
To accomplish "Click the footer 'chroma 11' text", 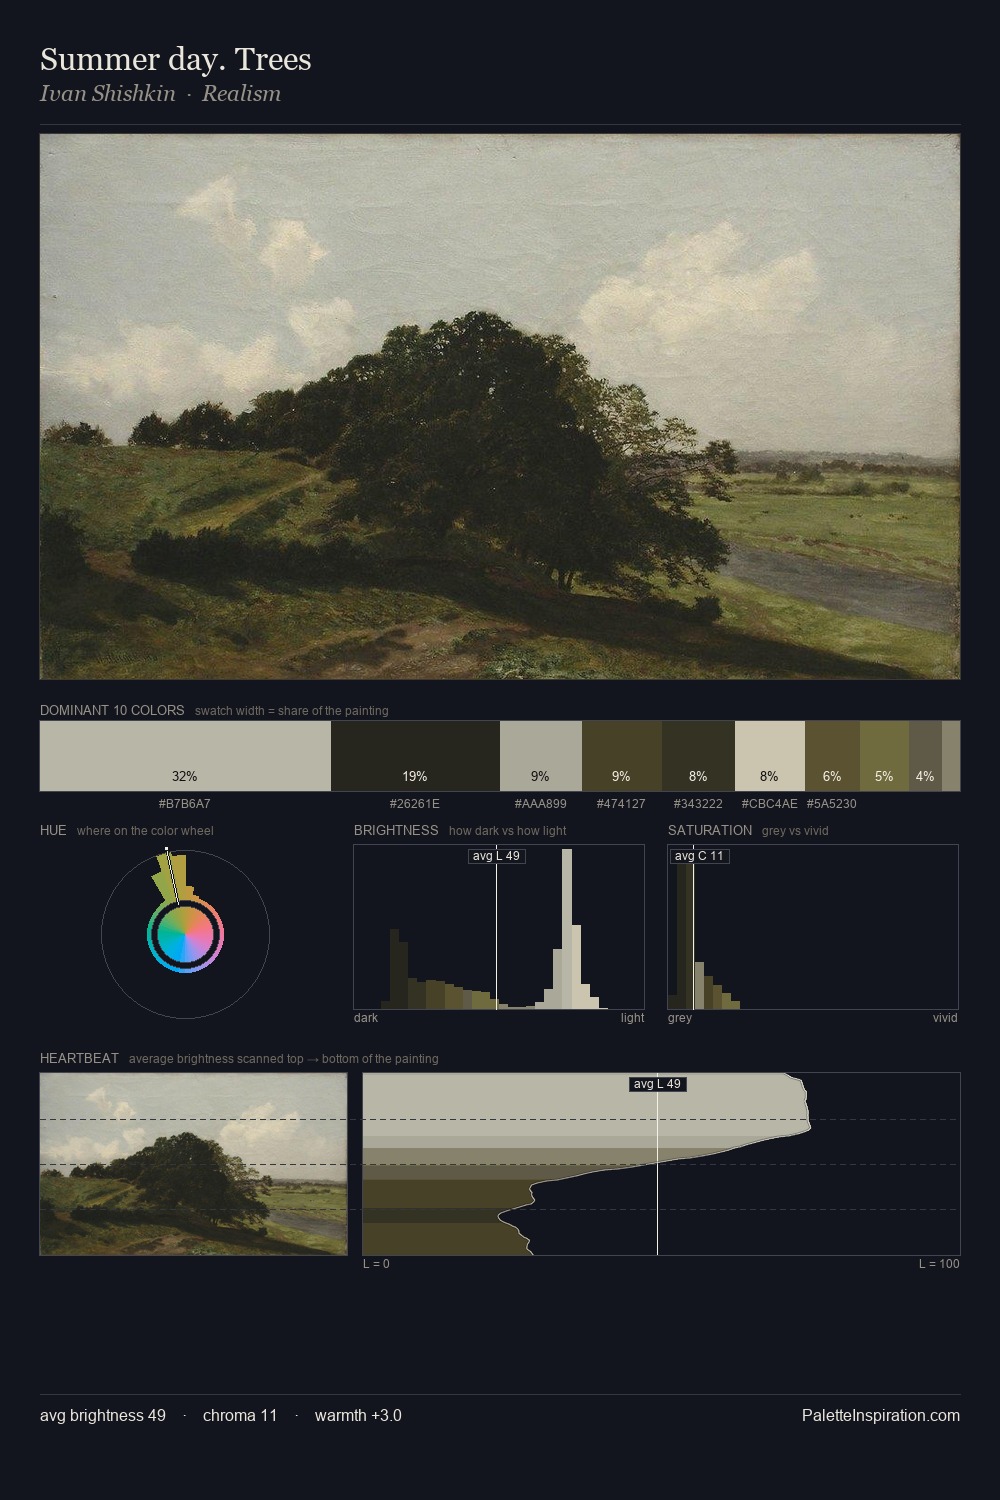I will tap(240, 1416).
